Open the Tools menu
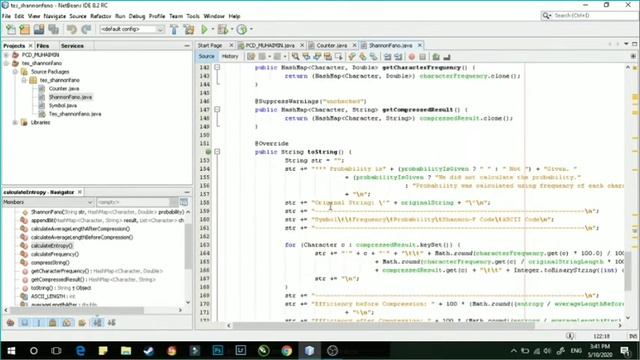Image resolution: width=640 pixels, height=360 pixels. coord(193,16)
